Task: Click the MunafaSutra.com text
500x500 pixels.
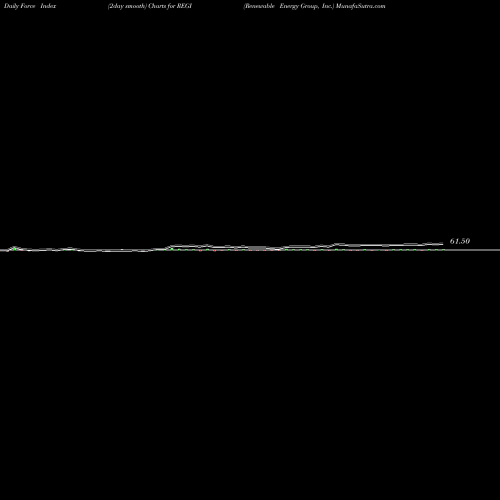Action: click(361, 6)
